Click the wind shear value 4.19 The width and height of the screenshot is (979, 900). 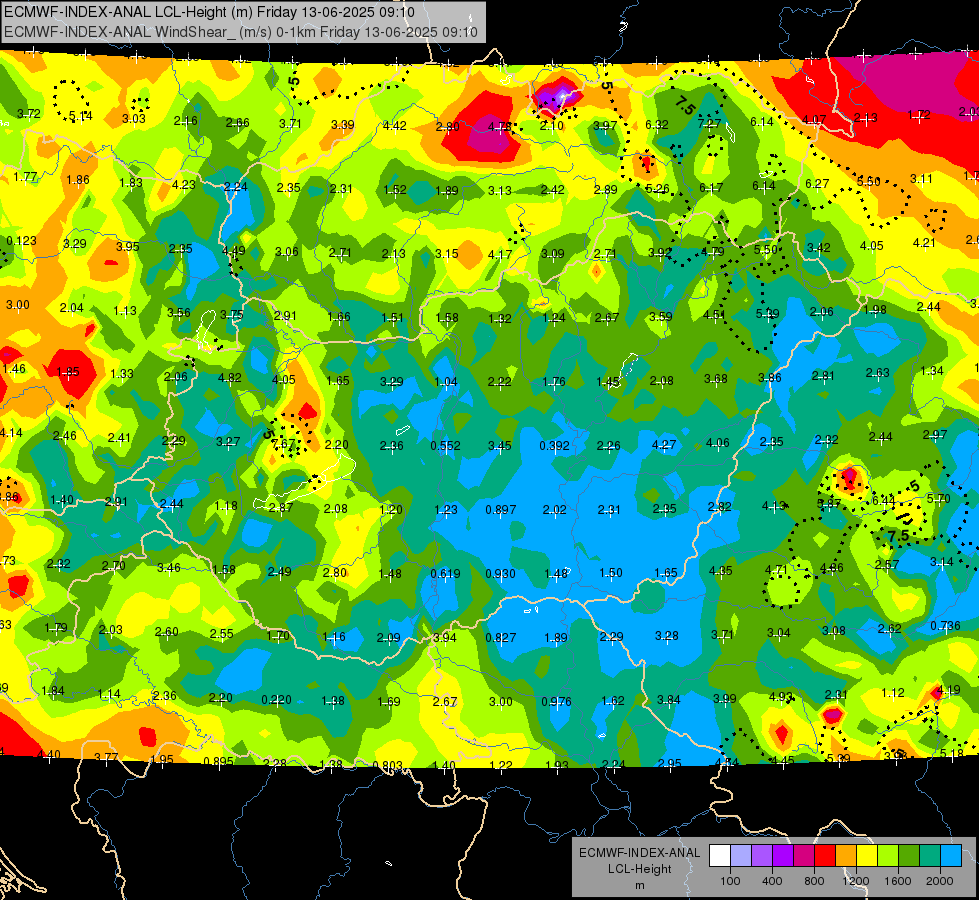click(x=949, y=690)
